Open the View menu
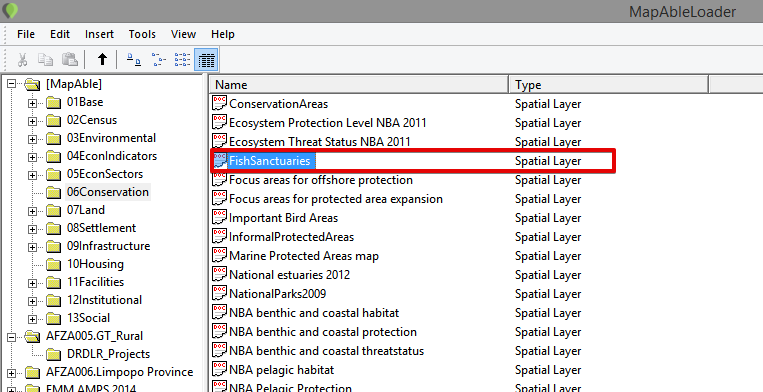Image resolution: width=763 pixels, height=392 pixels. [x=183, y=34]
